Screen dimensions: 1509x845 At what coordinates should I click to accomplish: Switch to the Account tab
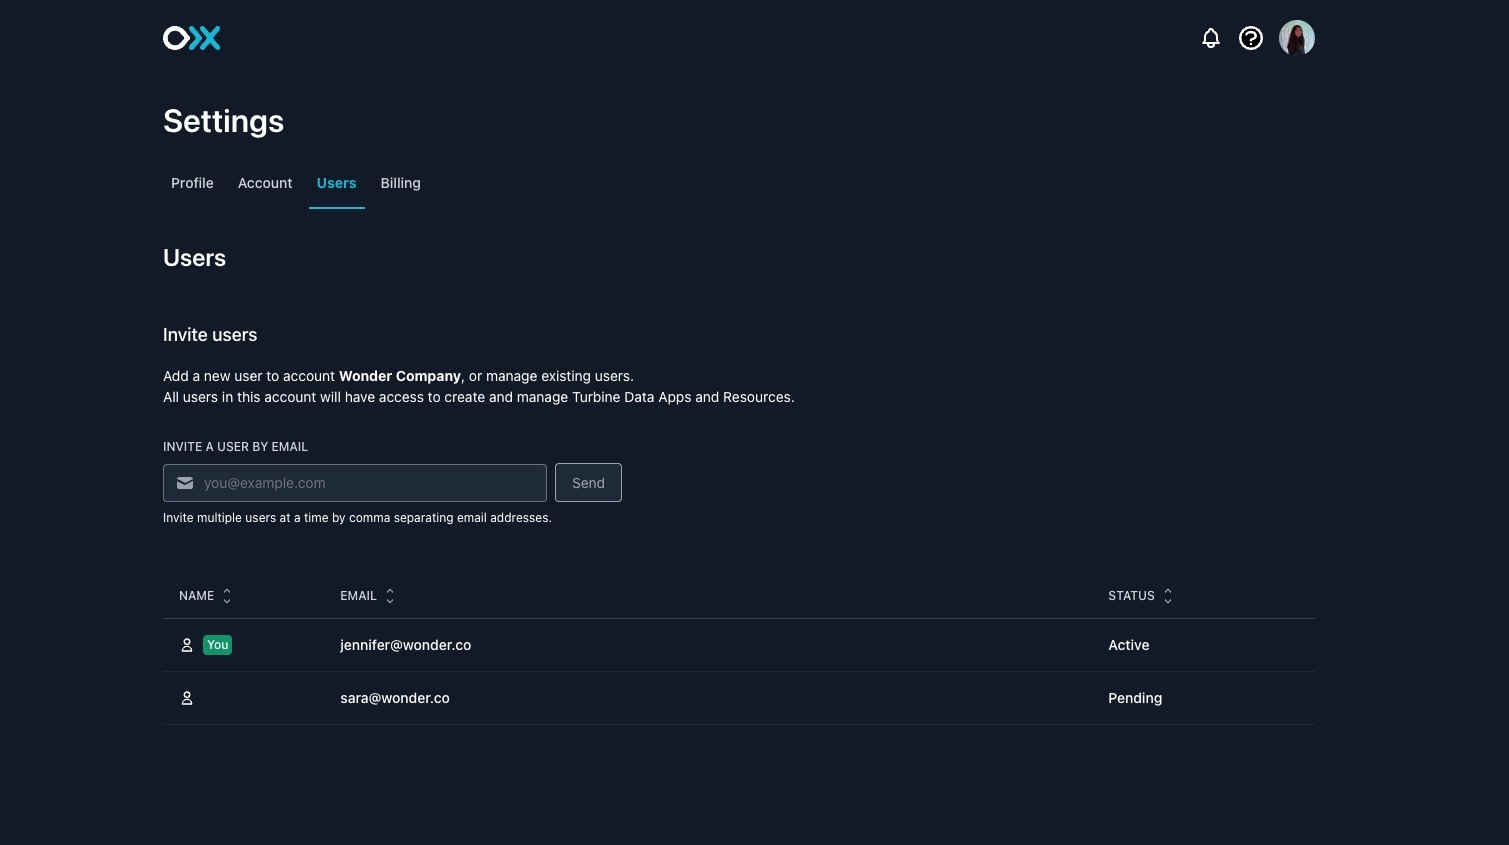(264, 183)
